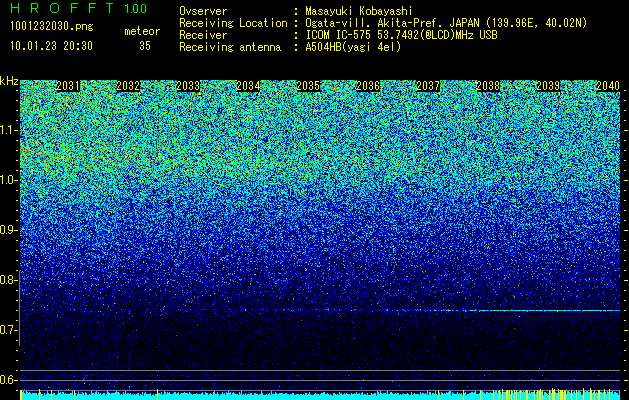Click the 2033 time marker
The image size is (629, 400).
point(188,86)
